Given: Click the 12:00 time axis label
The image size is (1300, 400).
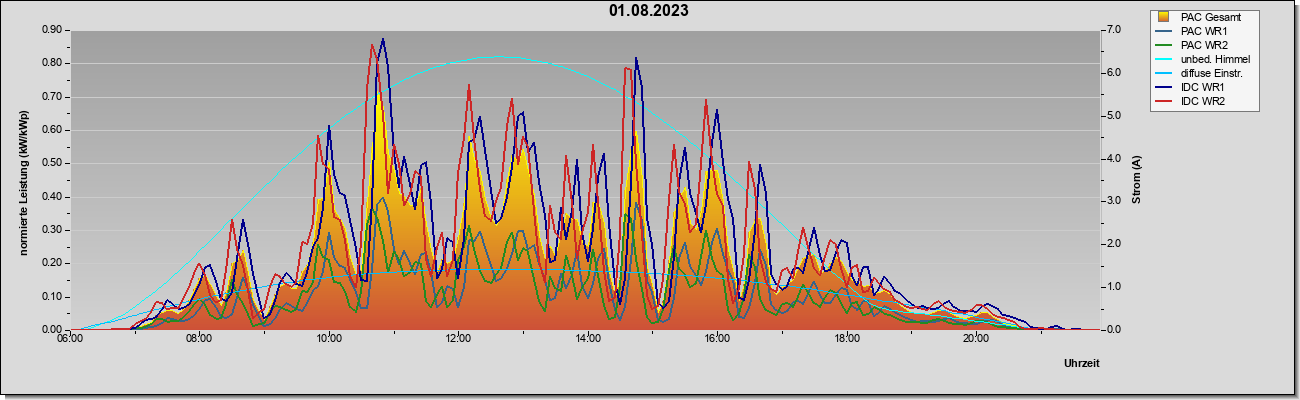Looking at the screenshot, I should (459, 340).
